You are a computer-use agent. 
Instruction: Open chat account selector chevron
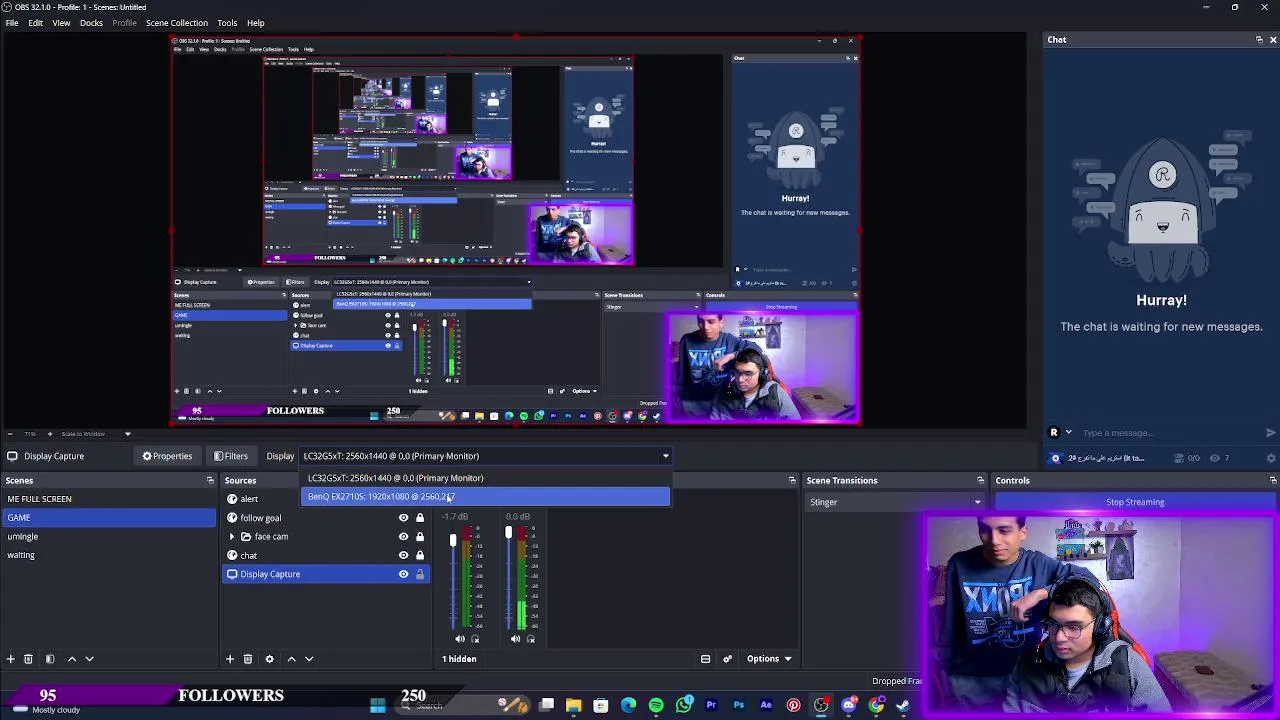point(1068,433)
